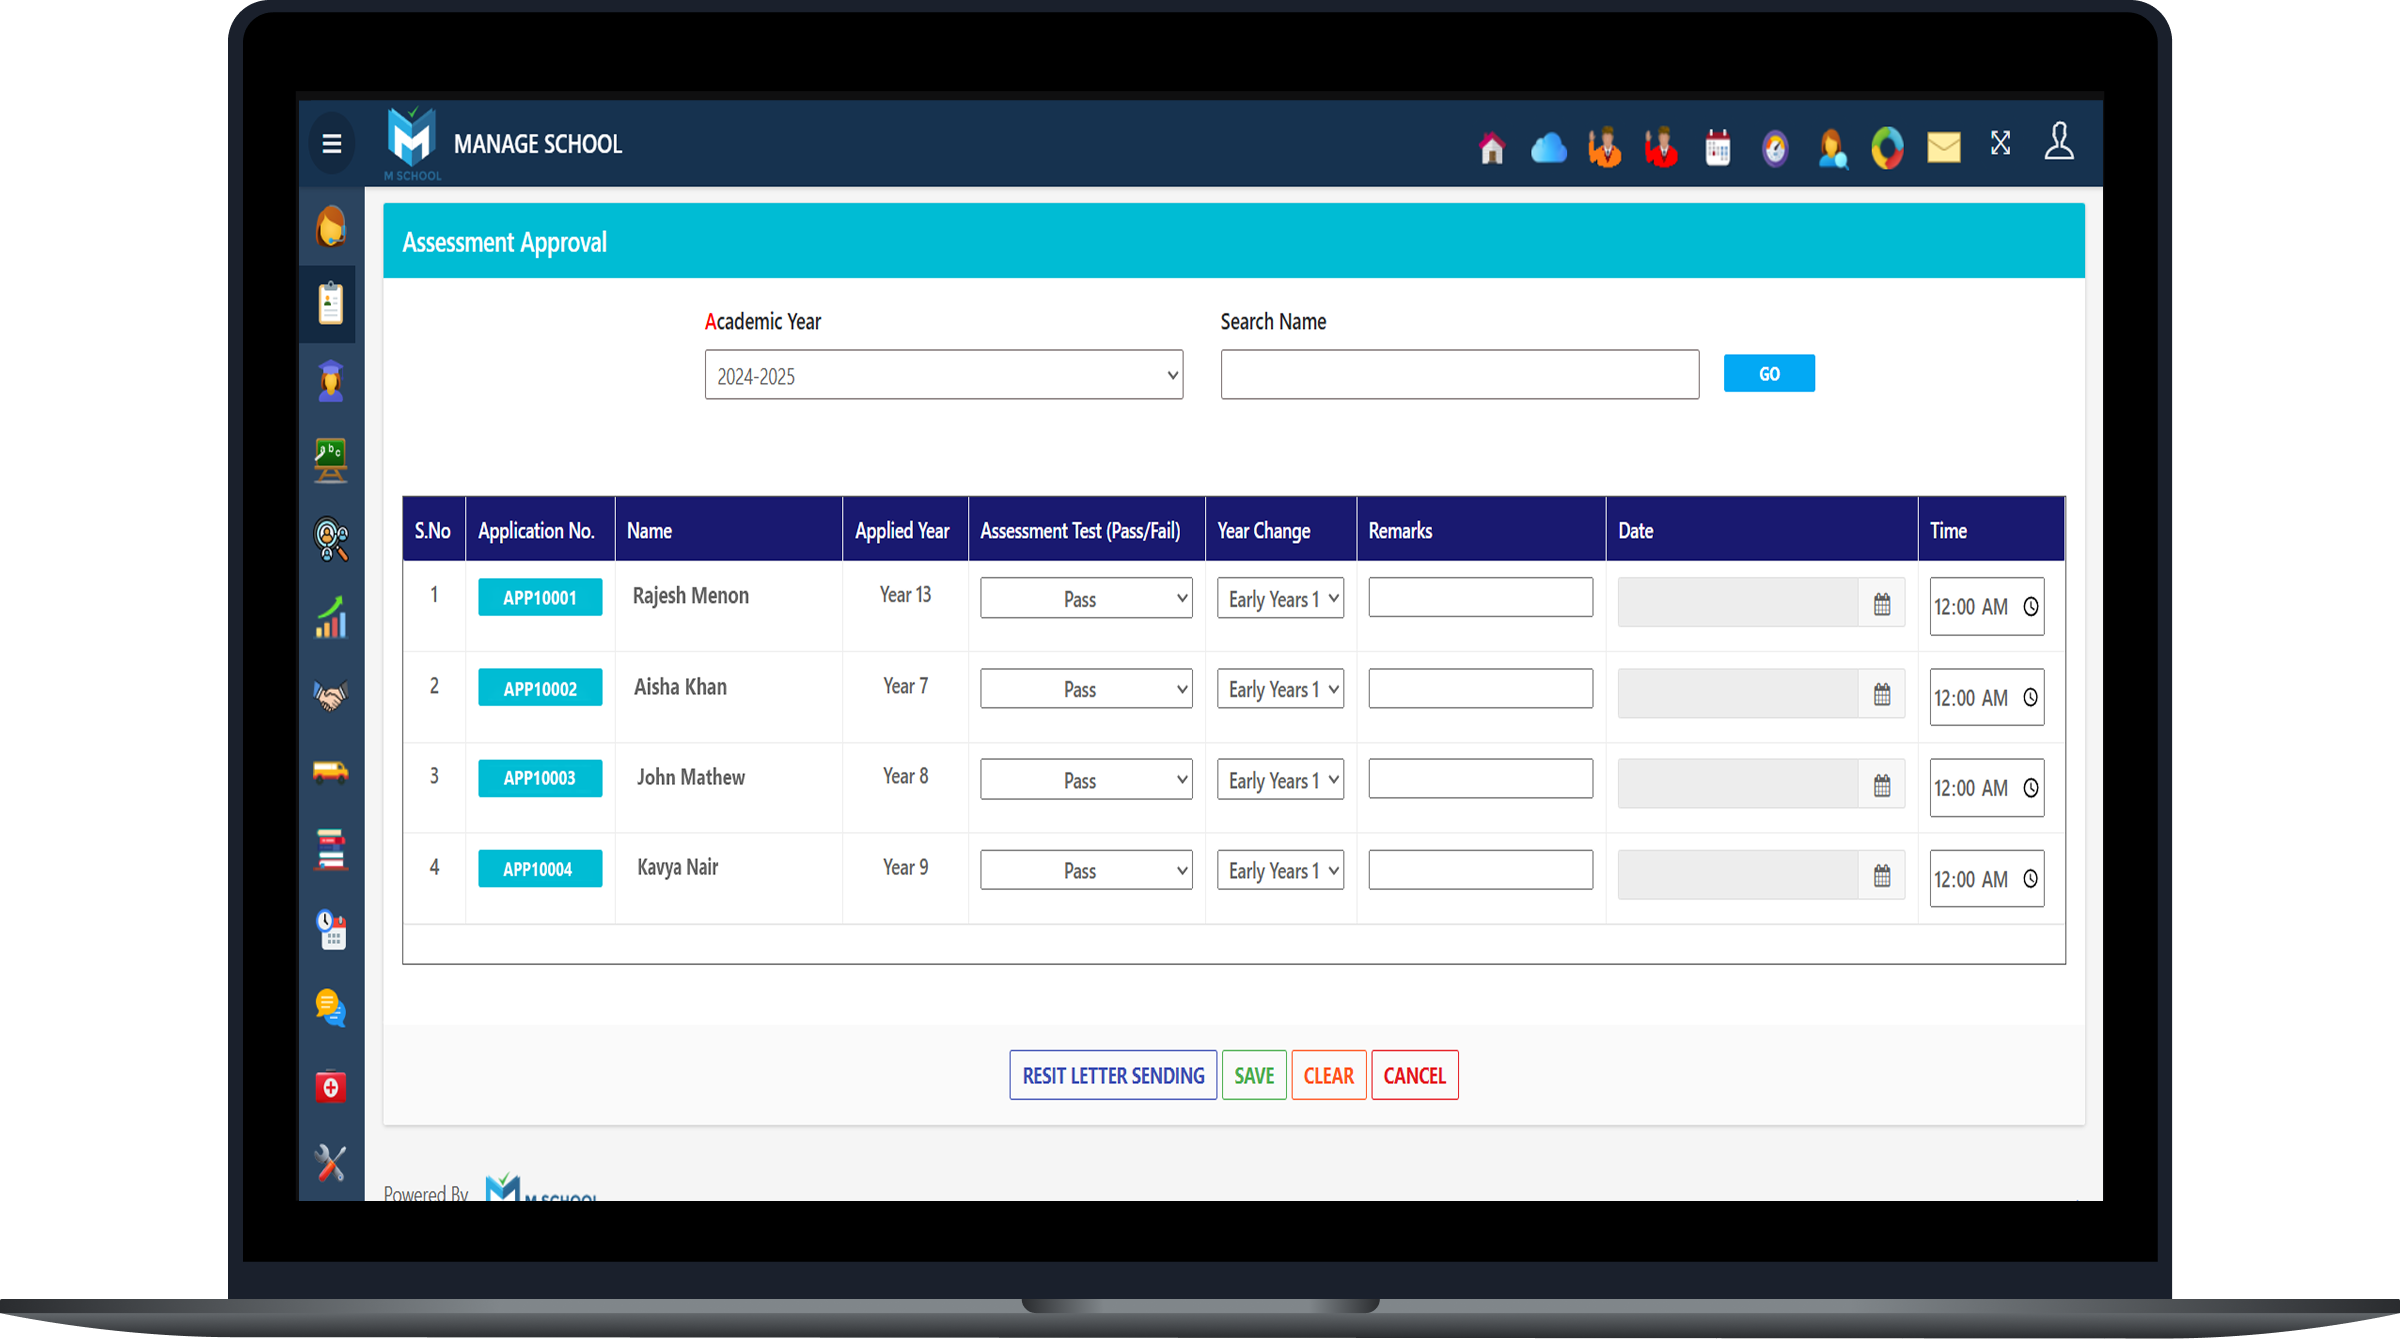
Task: Open date picker calendar for John Mathew
Action: pyautogui.click(x=1882, y=786)
